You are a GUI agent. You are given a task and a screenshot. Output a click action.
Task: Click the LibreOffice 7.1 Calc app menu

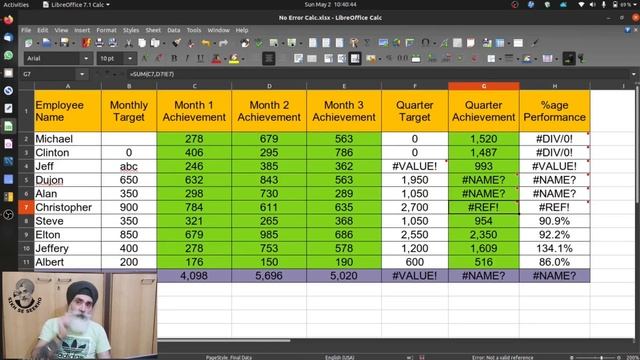[x=76, y=4]
